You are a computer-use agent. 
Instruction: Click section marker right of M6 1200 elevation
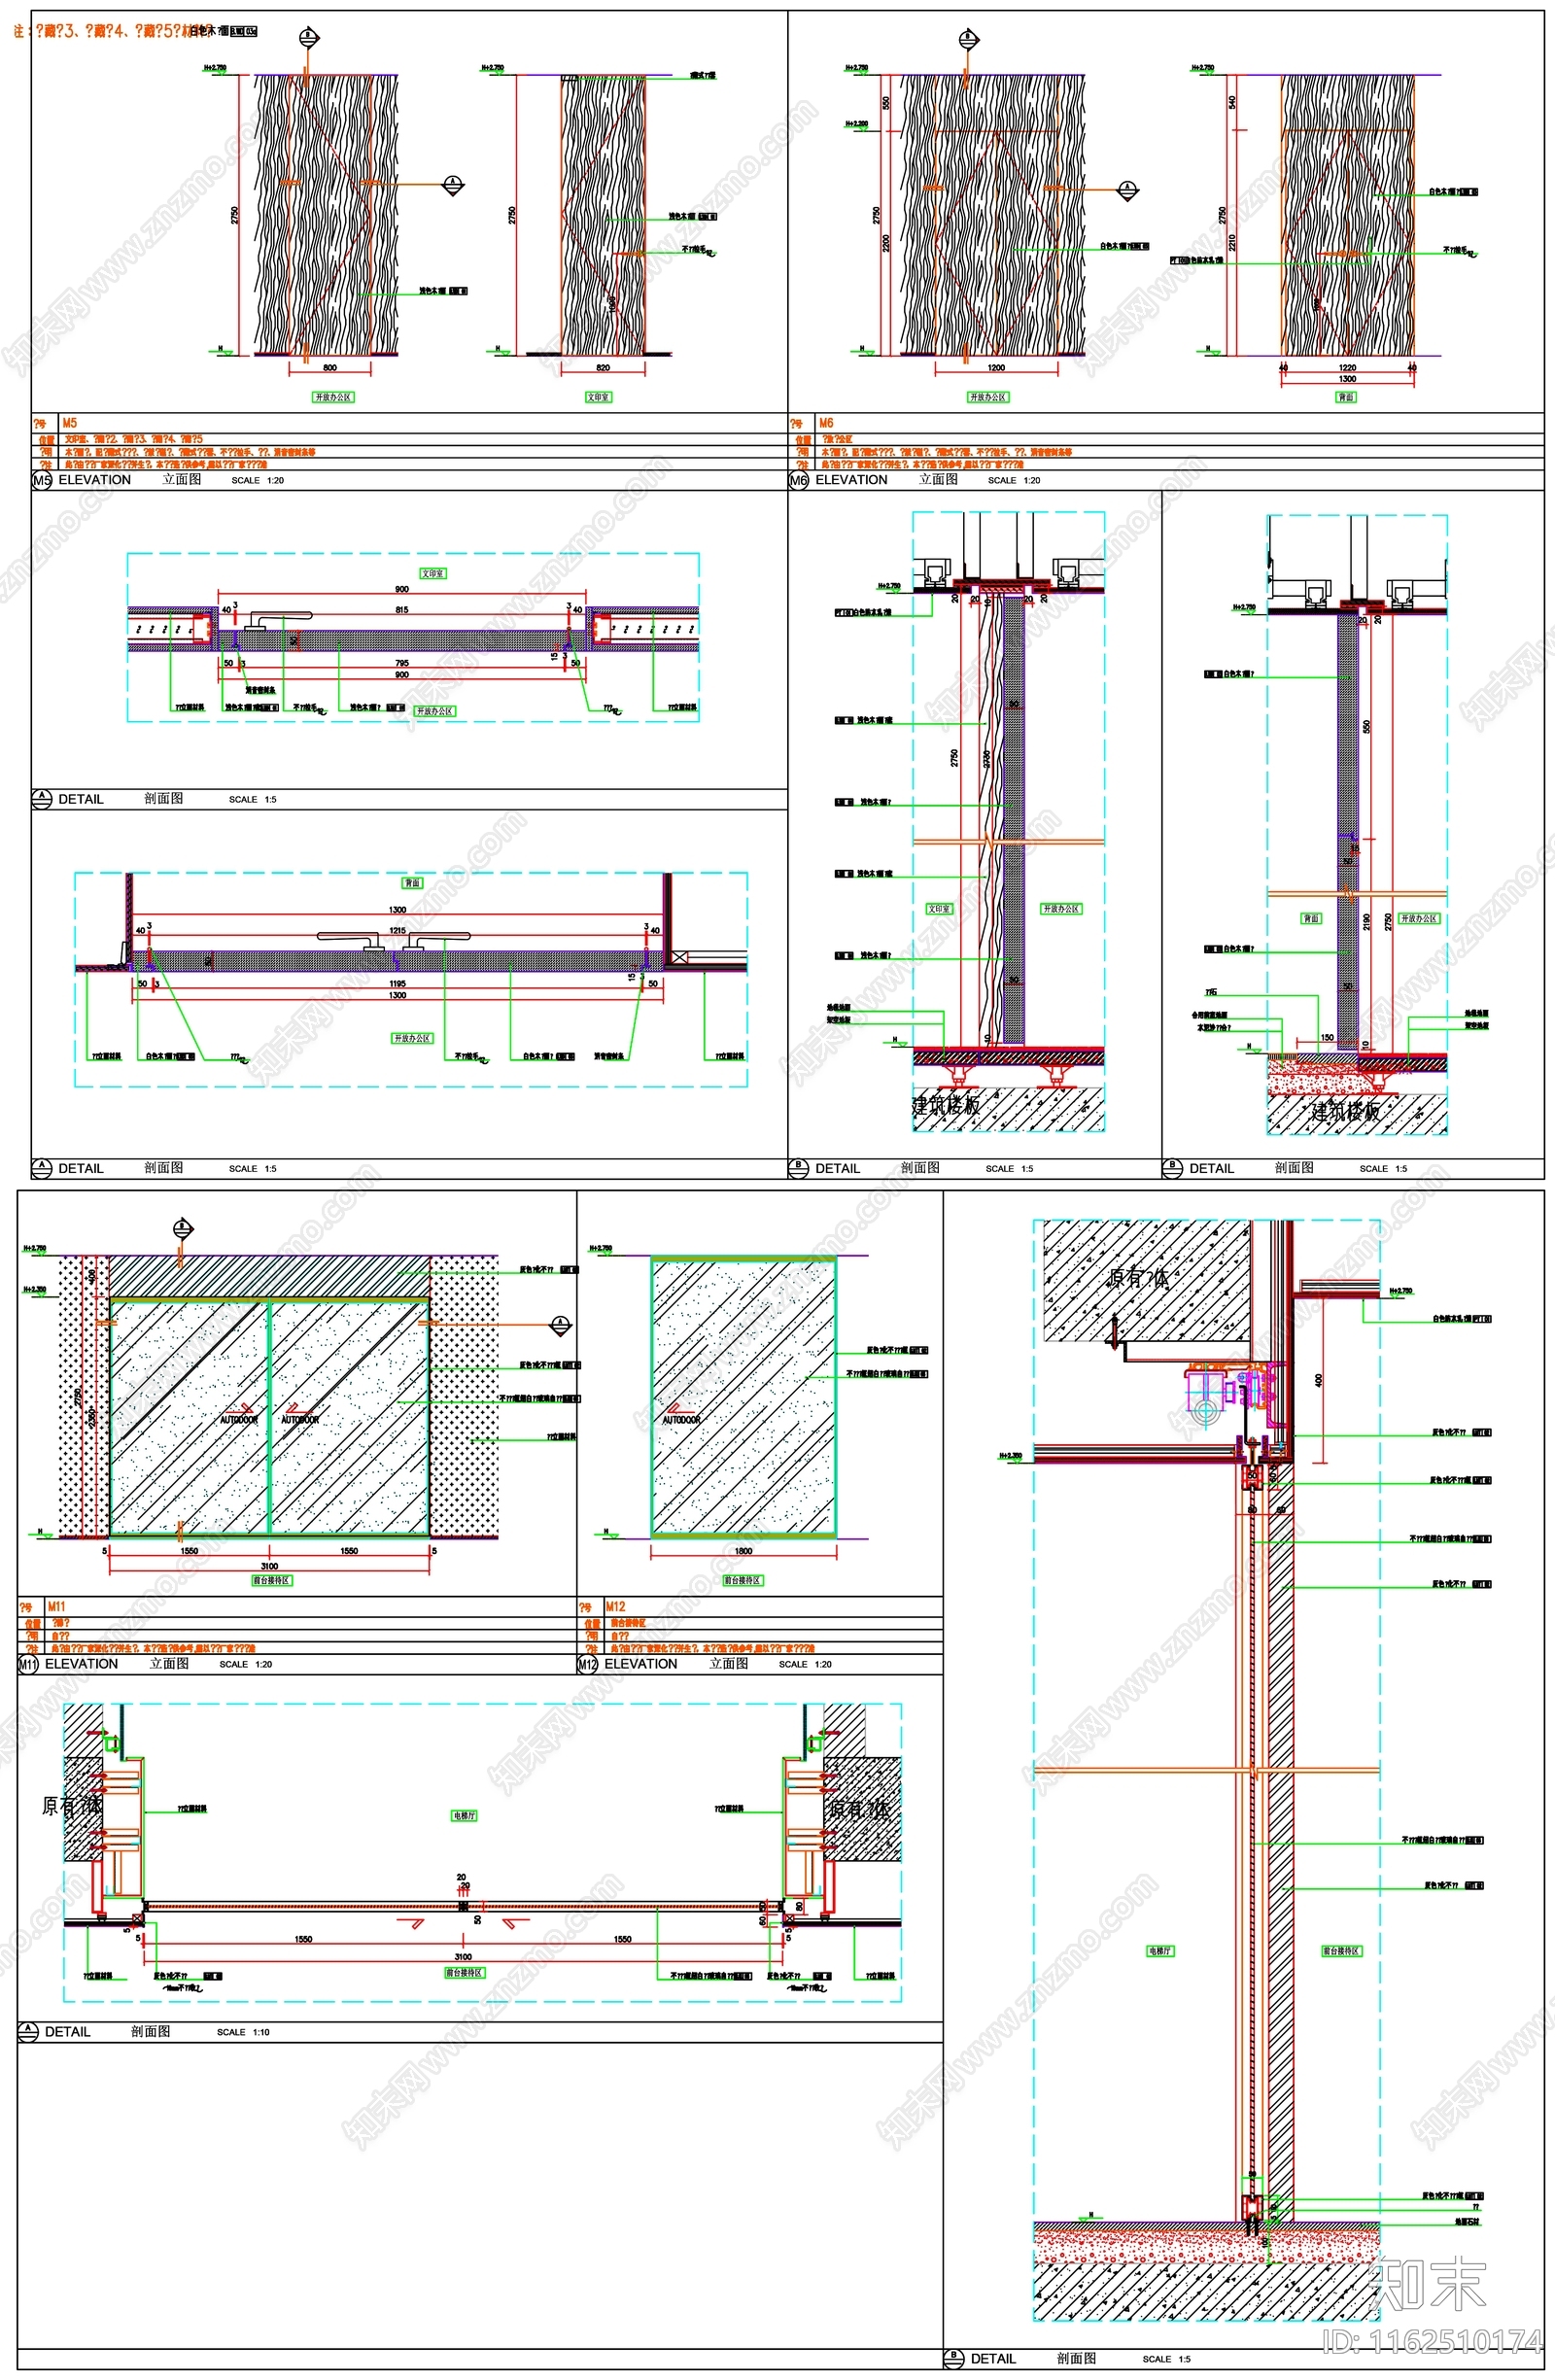1127,190
